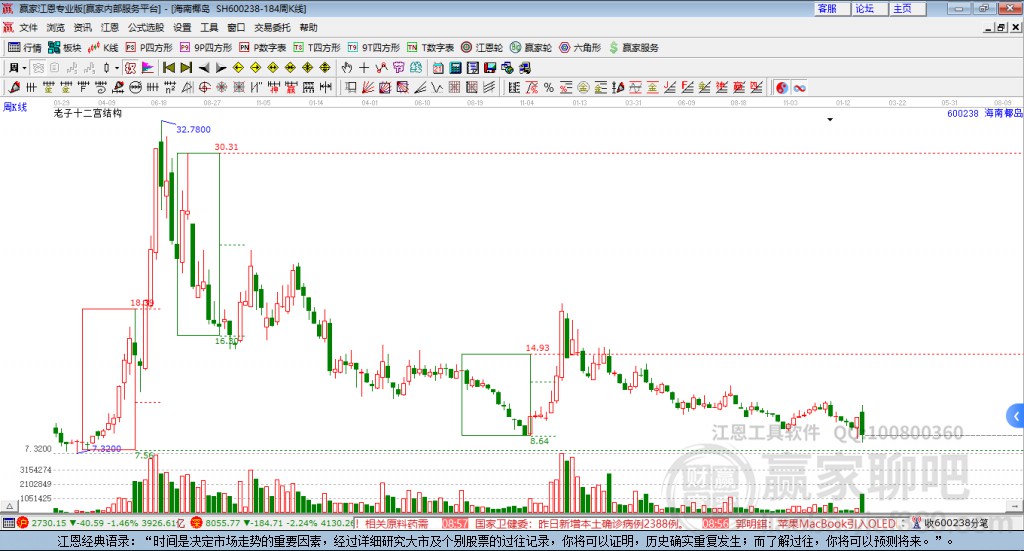
Task: Open 赢家服务 service link
Action: 633,48
